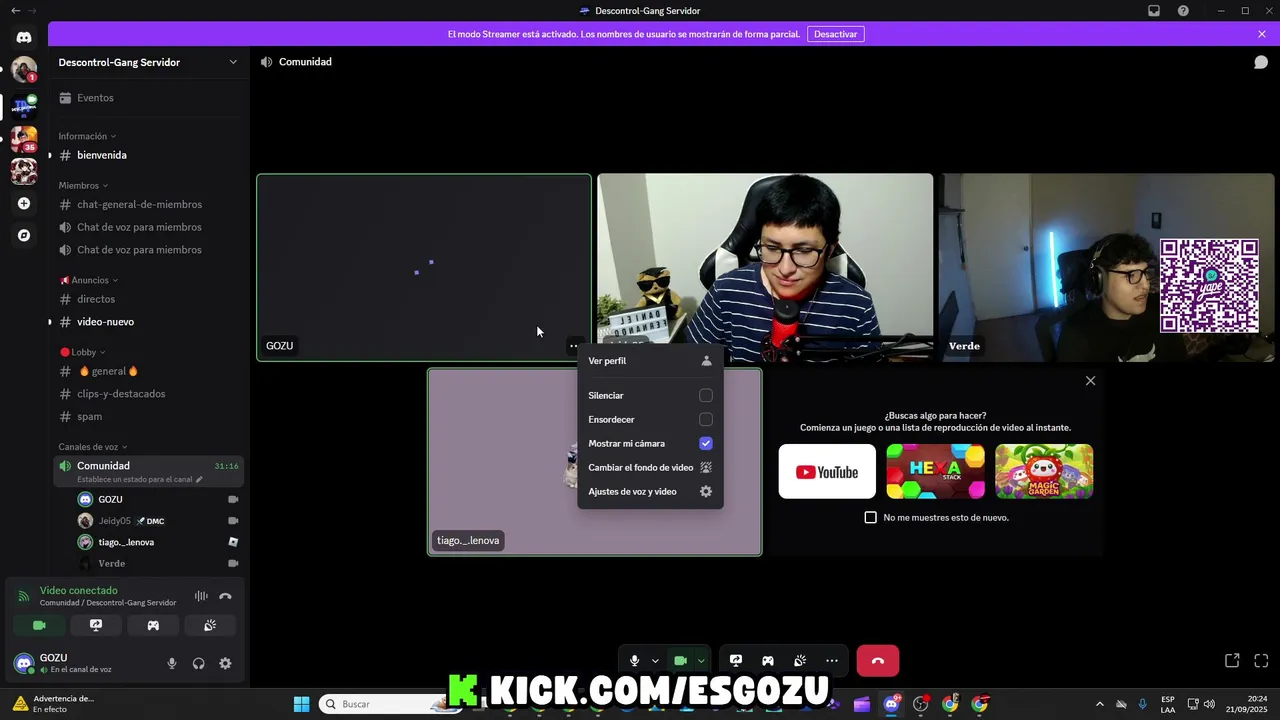Collapse the Miembros category
This screenshot has height=720, width=1280.
coord(83,185)
